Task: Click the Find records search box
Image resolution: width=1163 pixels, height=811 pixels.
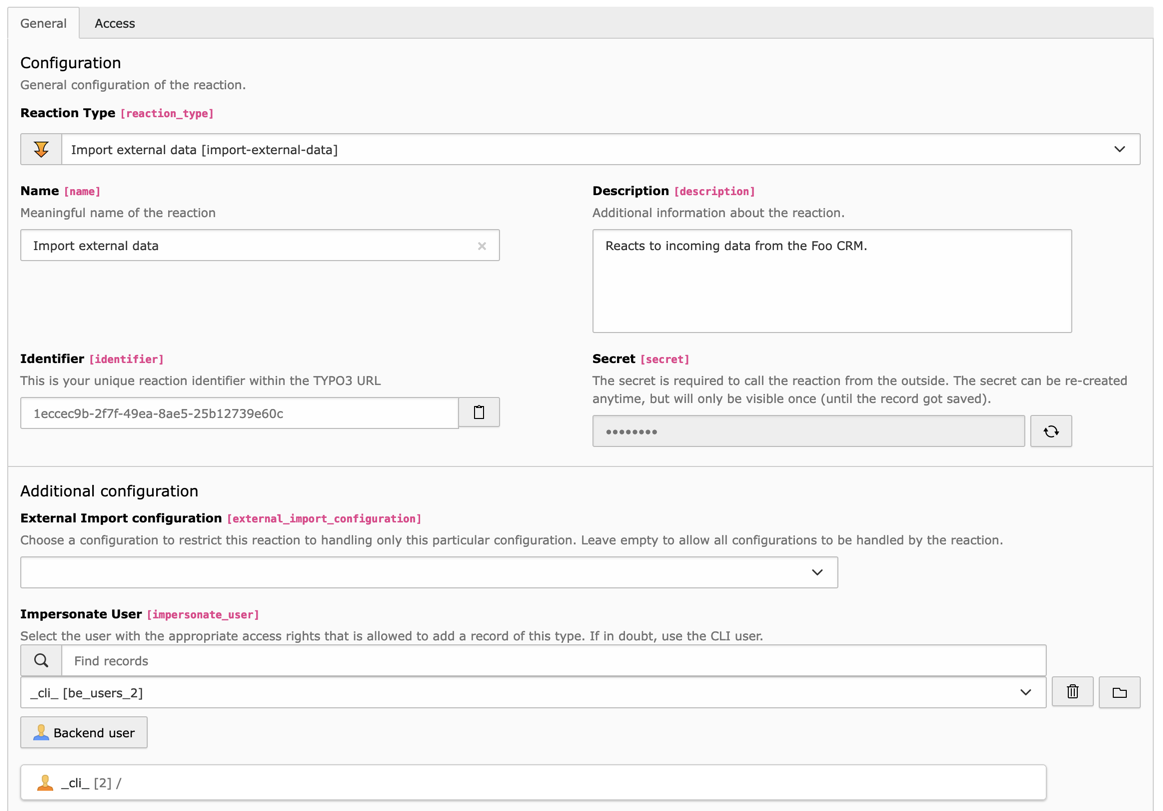Action: 553,661
